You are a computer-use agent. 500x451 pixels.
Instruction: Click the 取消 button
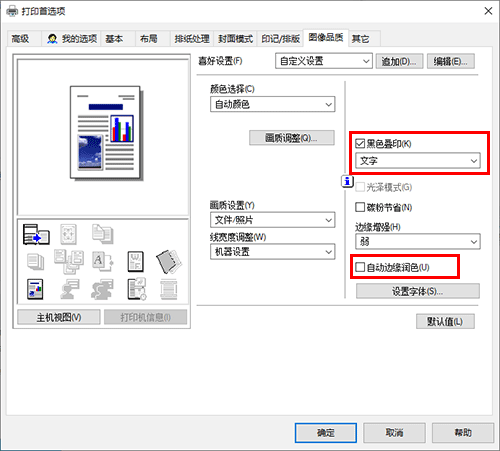(x=394, y=433)
